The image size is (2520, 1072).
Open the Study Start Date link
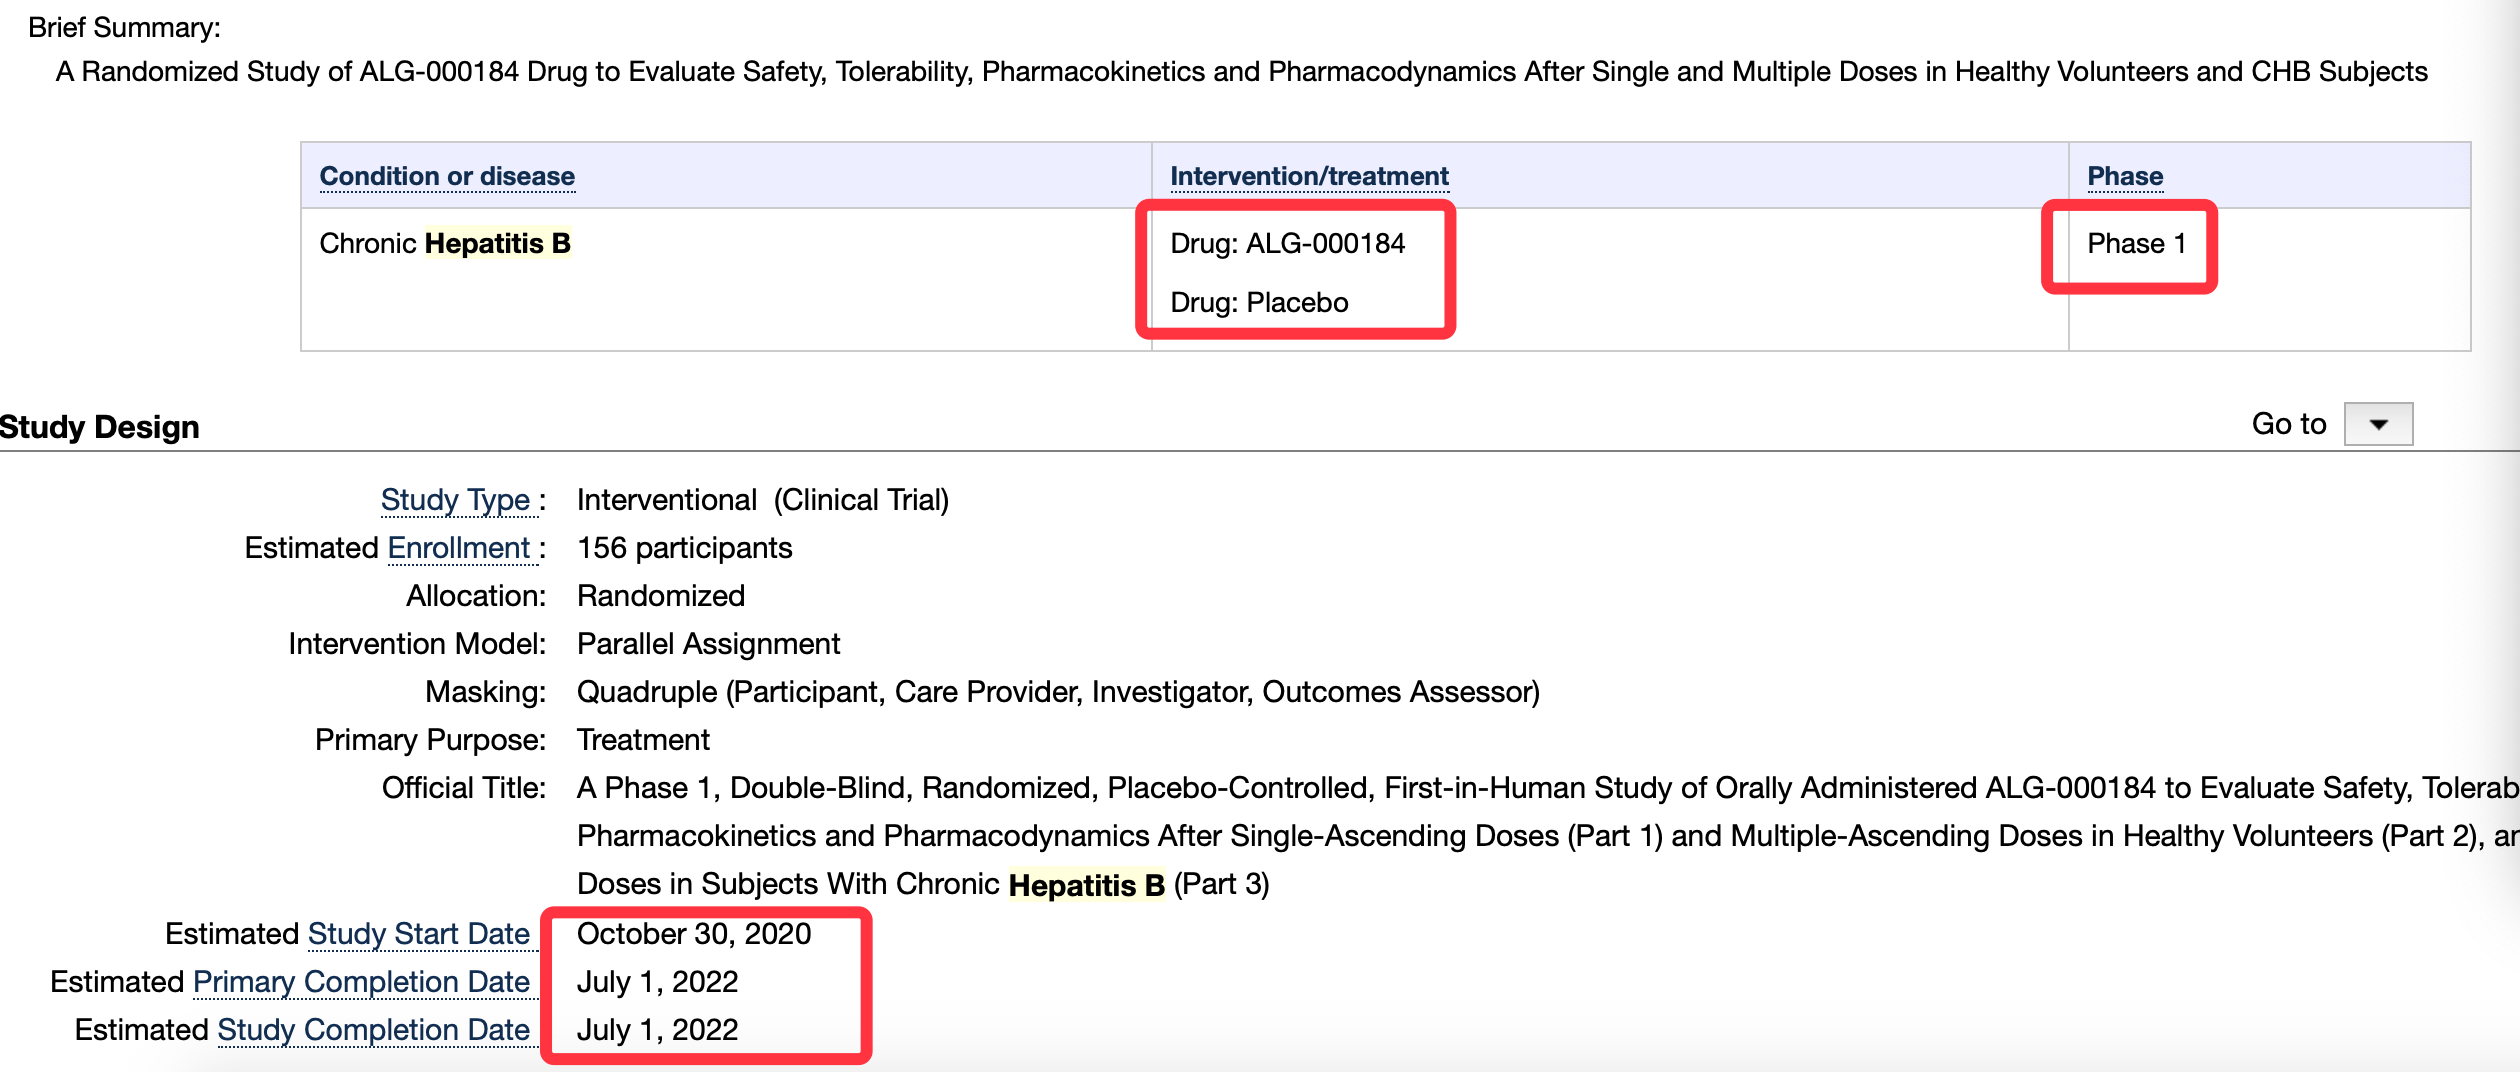(418, 934)
